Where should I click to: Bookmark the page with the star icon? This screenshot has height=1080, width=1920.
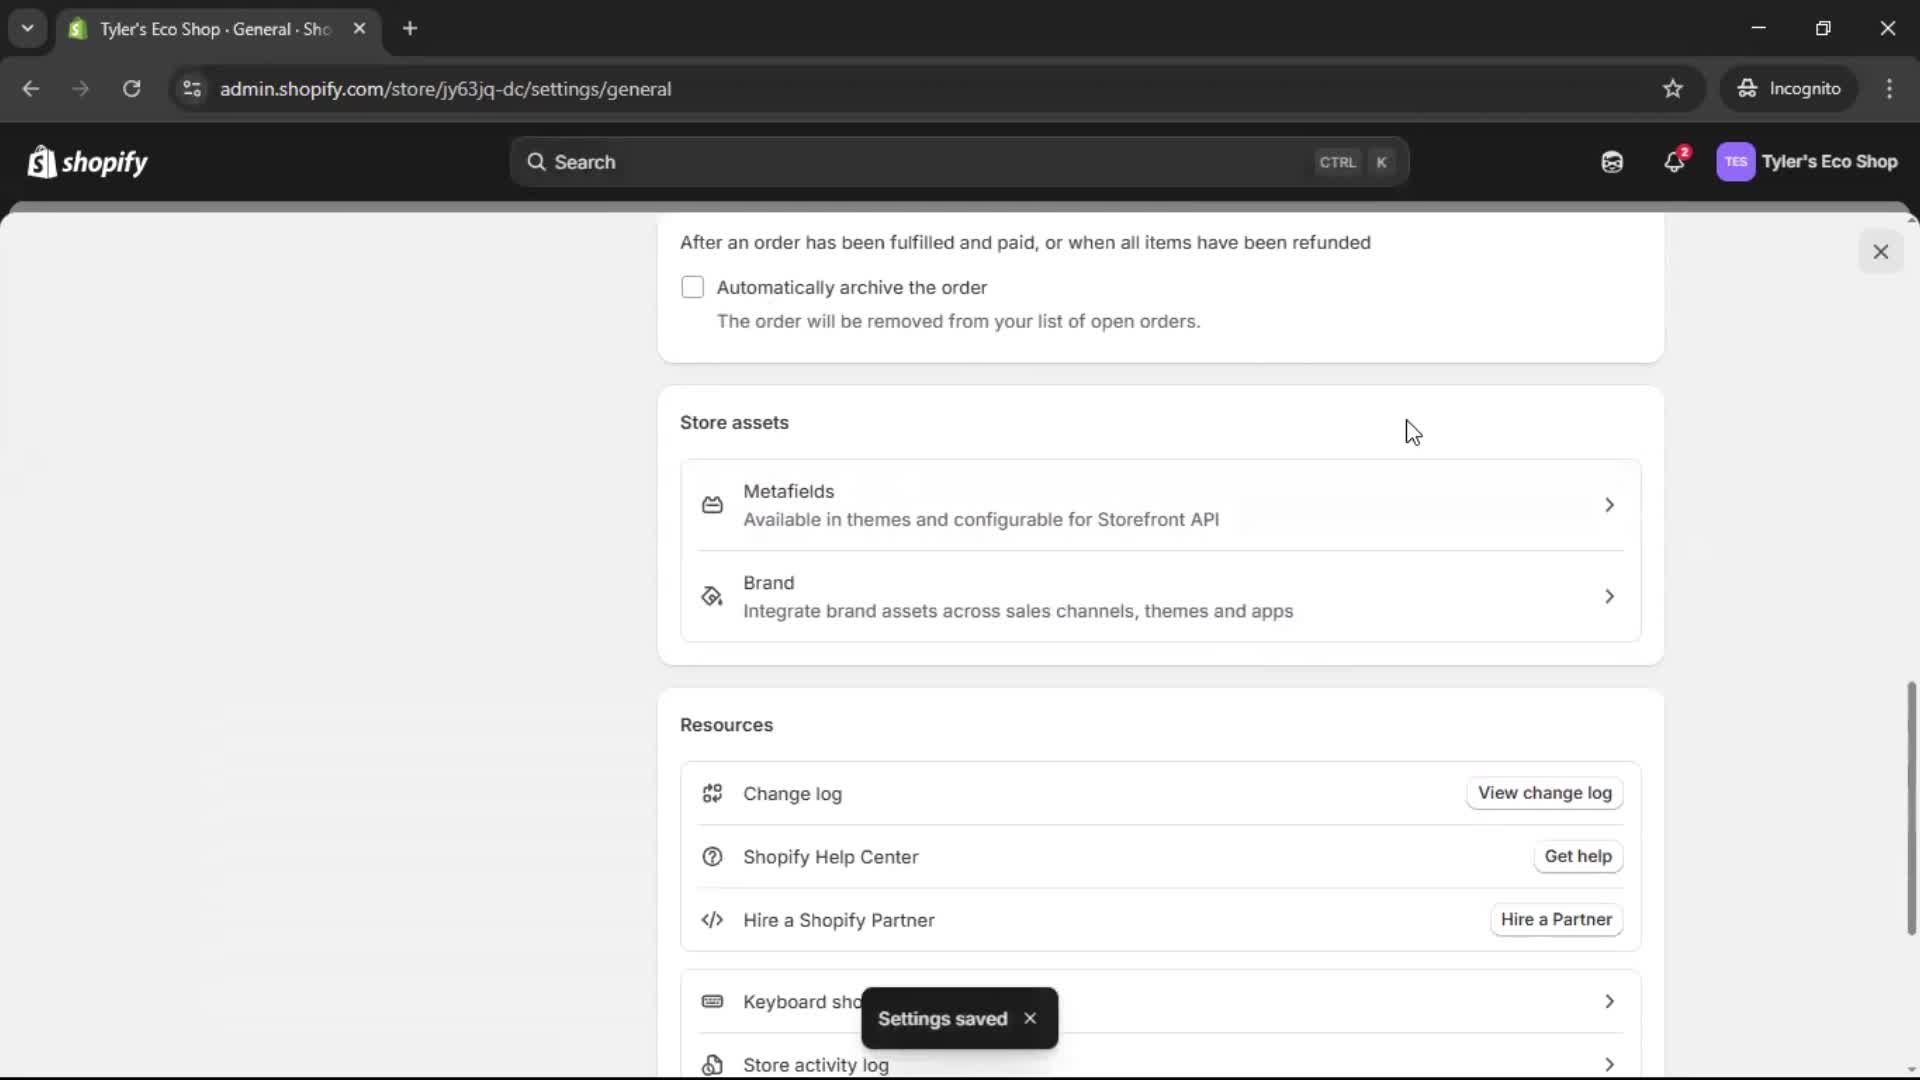point(1673,88)
